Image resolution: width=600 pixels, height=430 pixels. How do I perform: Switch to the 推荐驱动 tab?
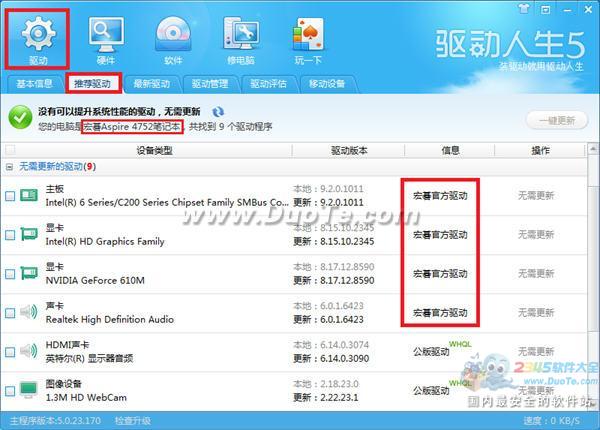(93, 83)
